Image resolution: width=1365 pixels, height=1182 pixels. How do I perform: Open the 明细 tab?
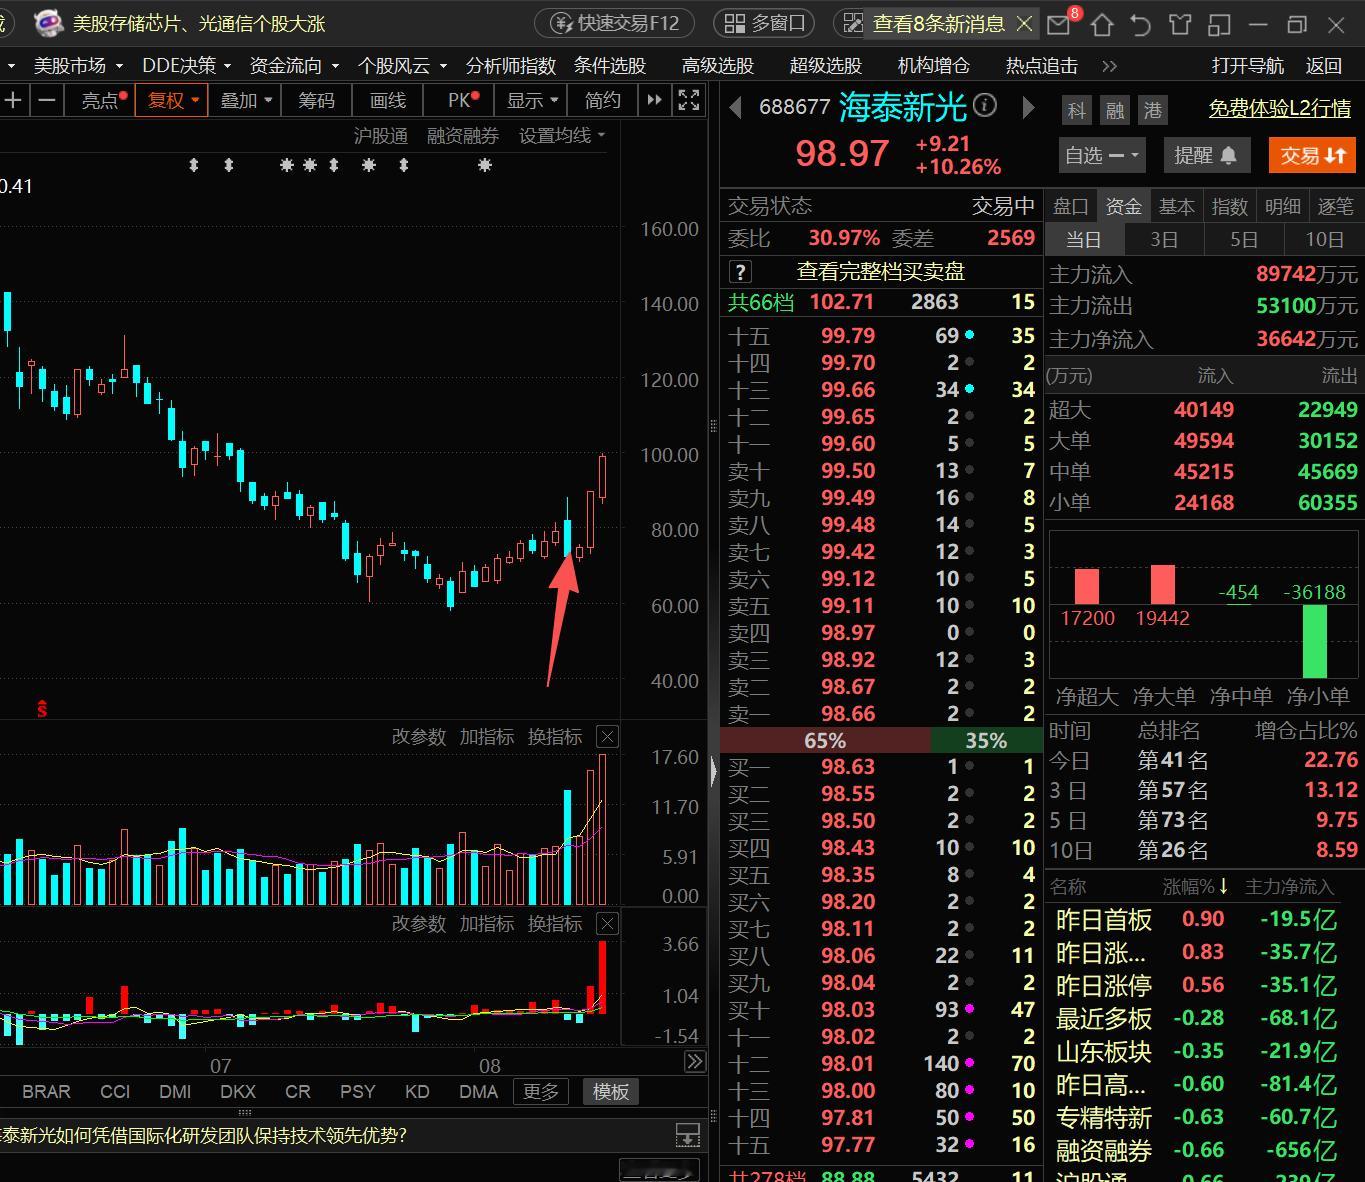[1282, 206]
